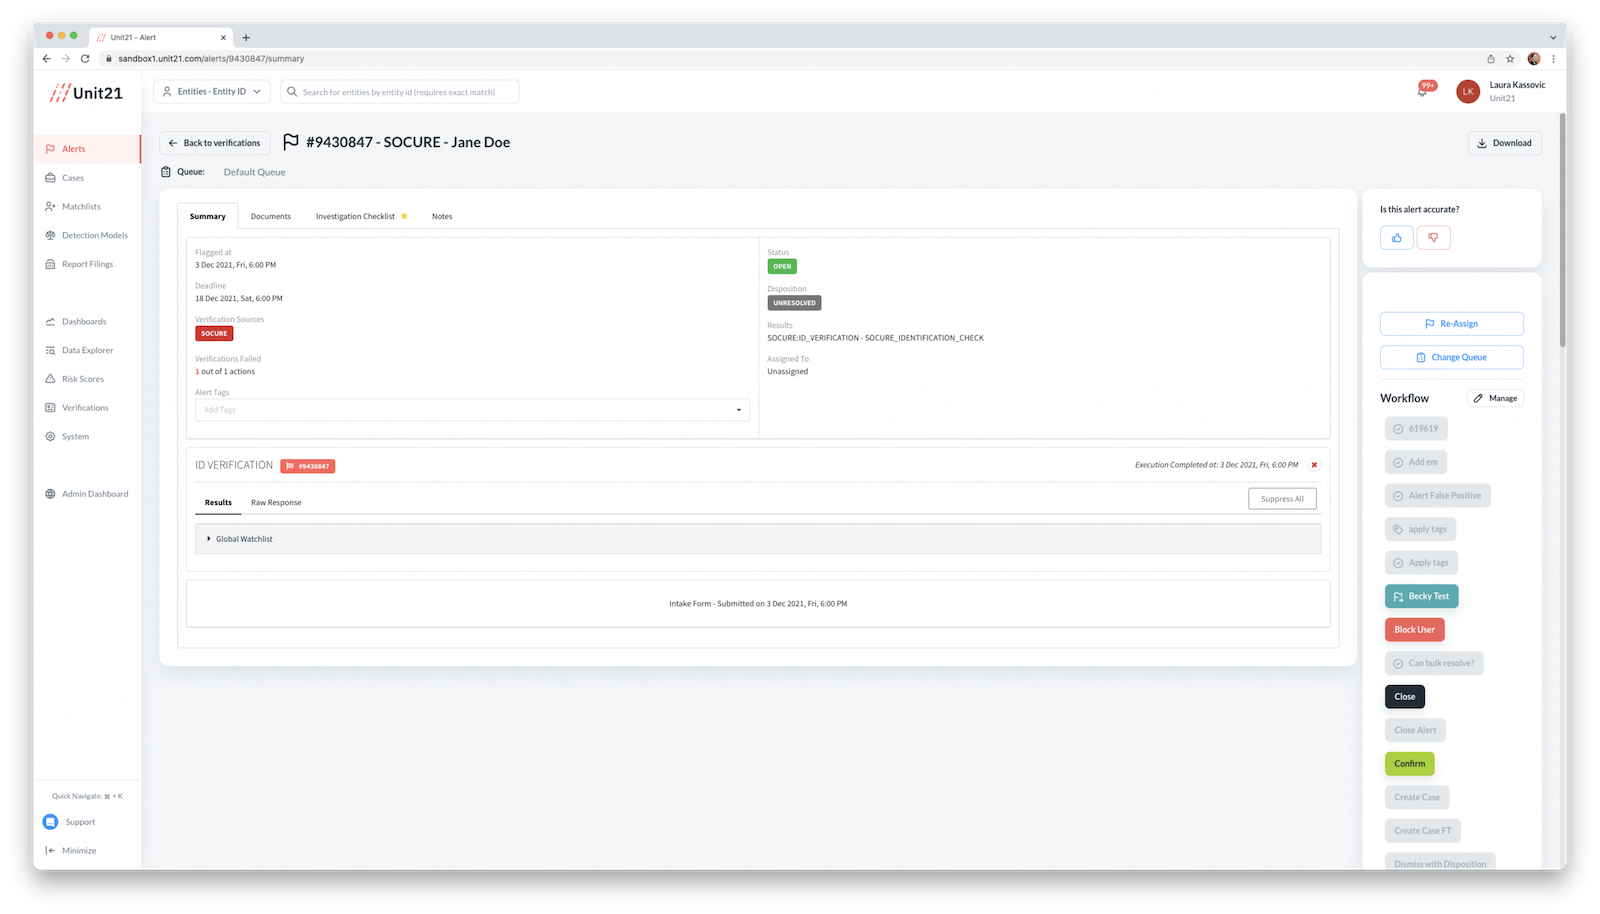Open System settings in sidebar
The image size is (1600, 914).
tap(75, 437)
